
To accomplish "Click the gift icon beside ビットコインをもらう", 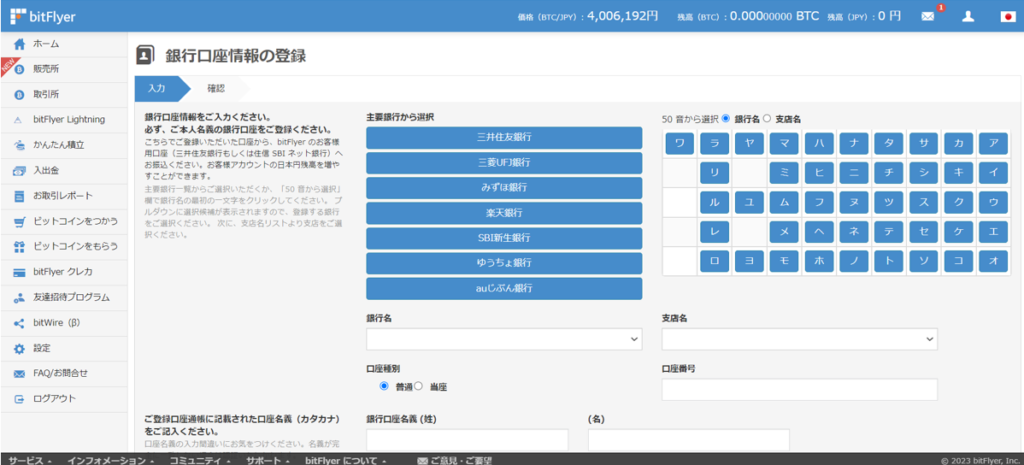I will tap(20, 247).
